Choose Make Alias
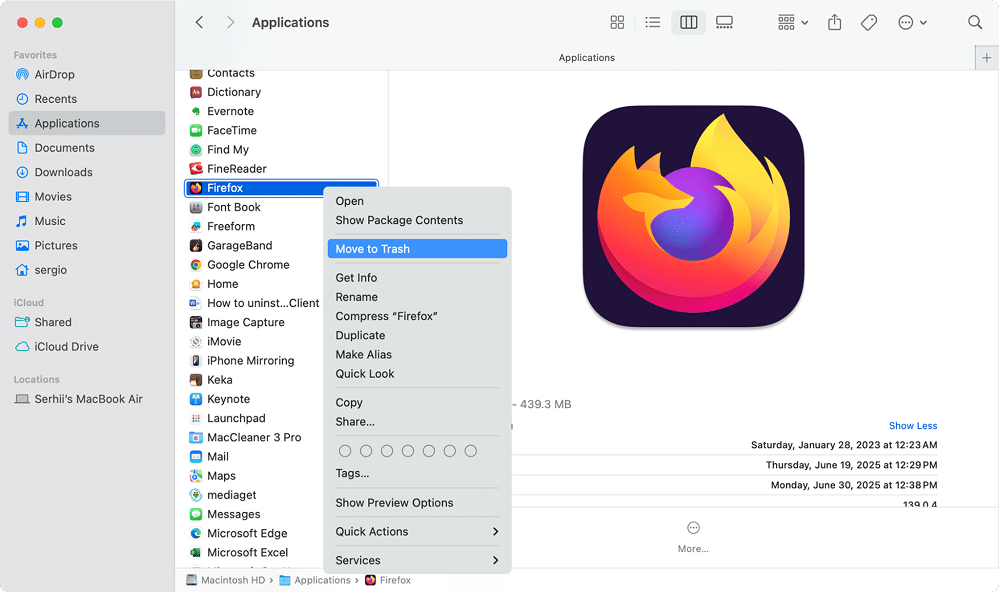 (x=417, y=354)
